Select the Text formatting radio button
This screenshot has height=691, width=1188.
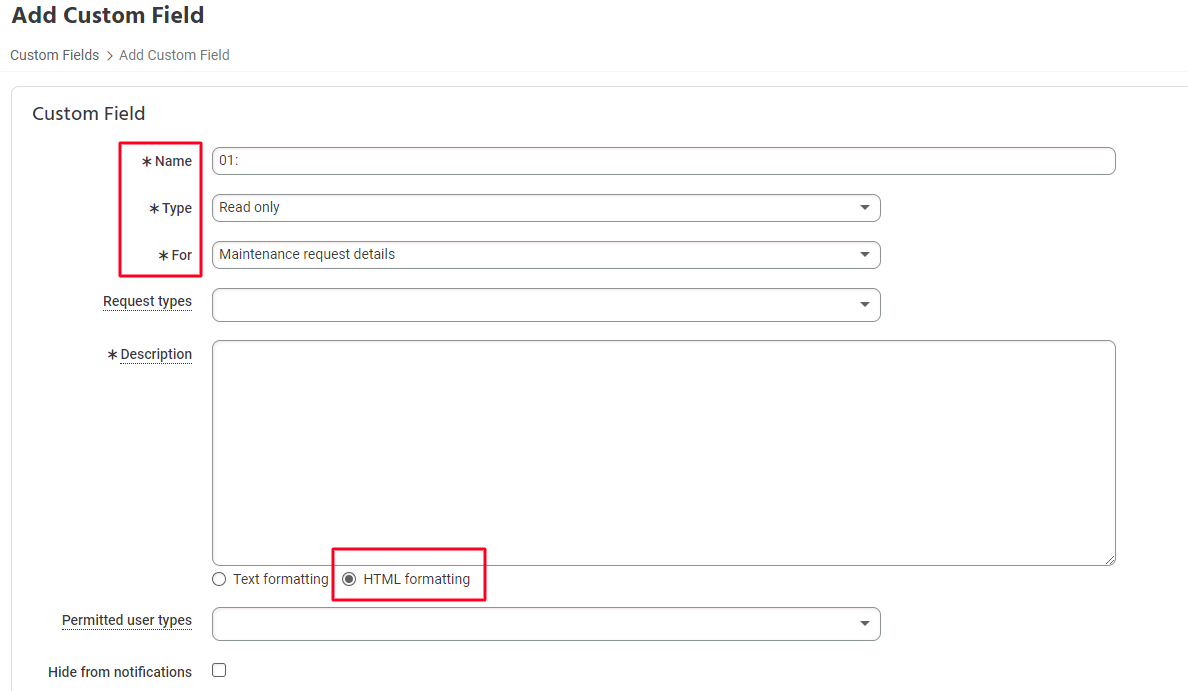pyautogui.click(x=218, y=579)
